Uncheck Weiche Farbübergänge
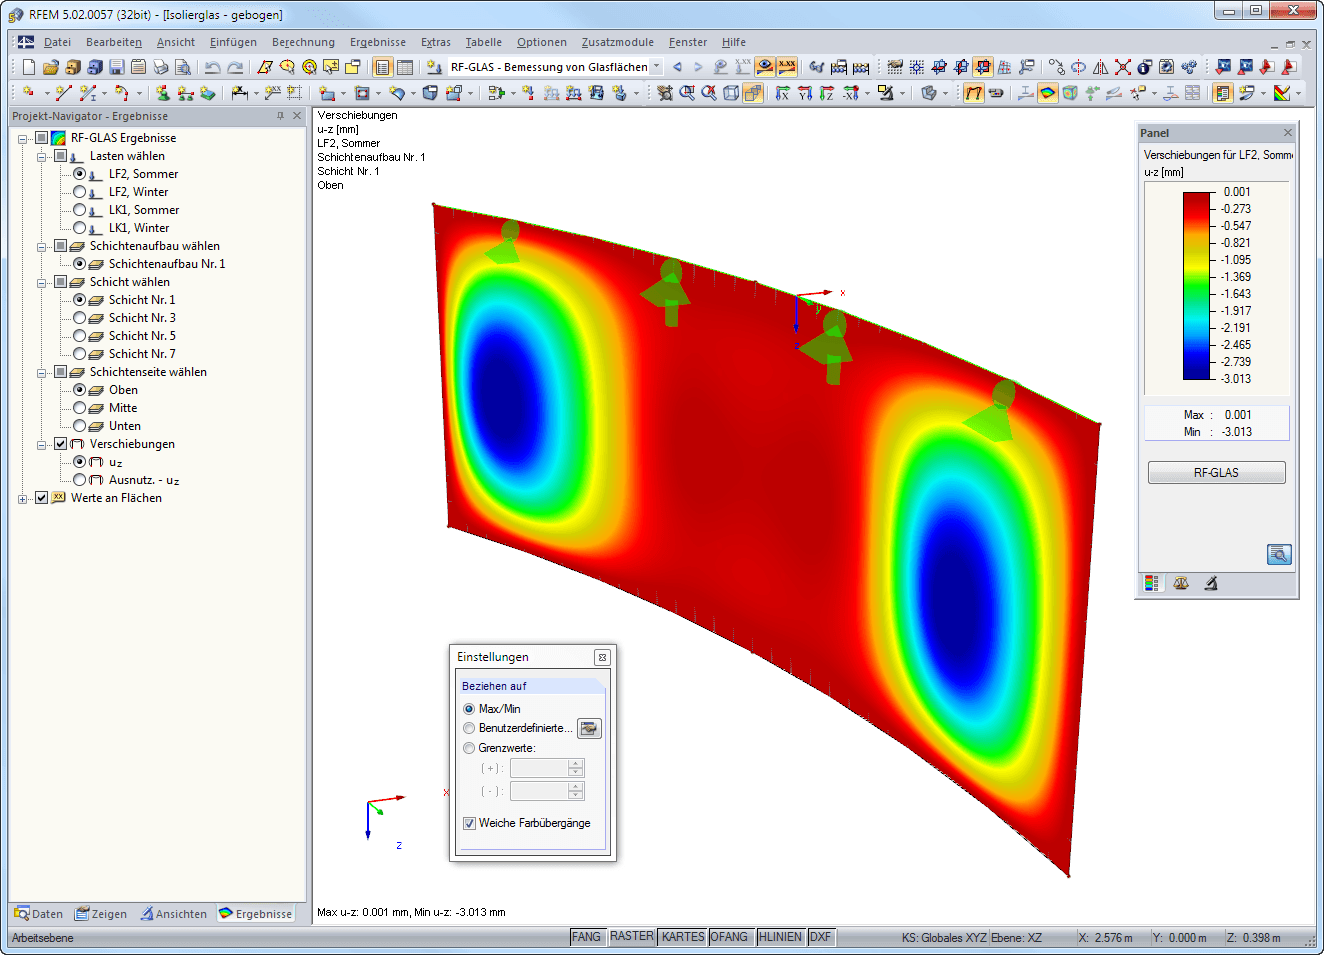Screen dimensions: 1324x955 coord(469,823)
